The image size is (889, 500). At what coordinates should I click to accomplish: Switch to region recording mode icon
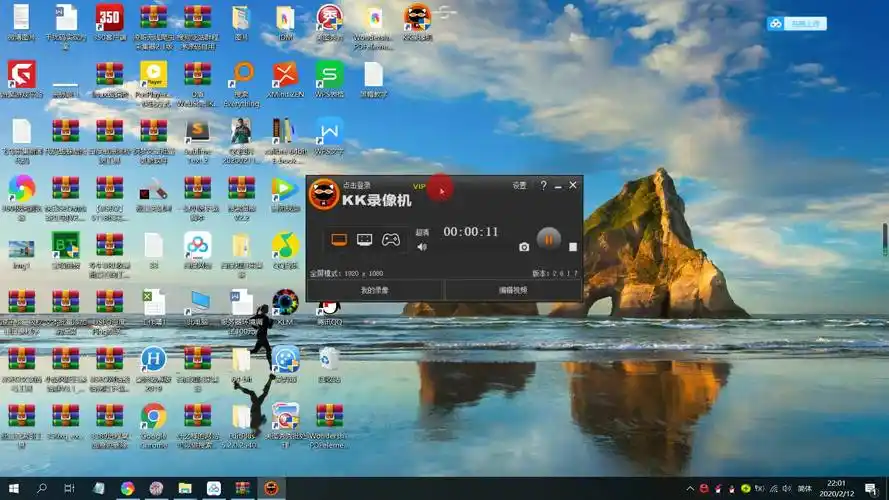point(365,240)
